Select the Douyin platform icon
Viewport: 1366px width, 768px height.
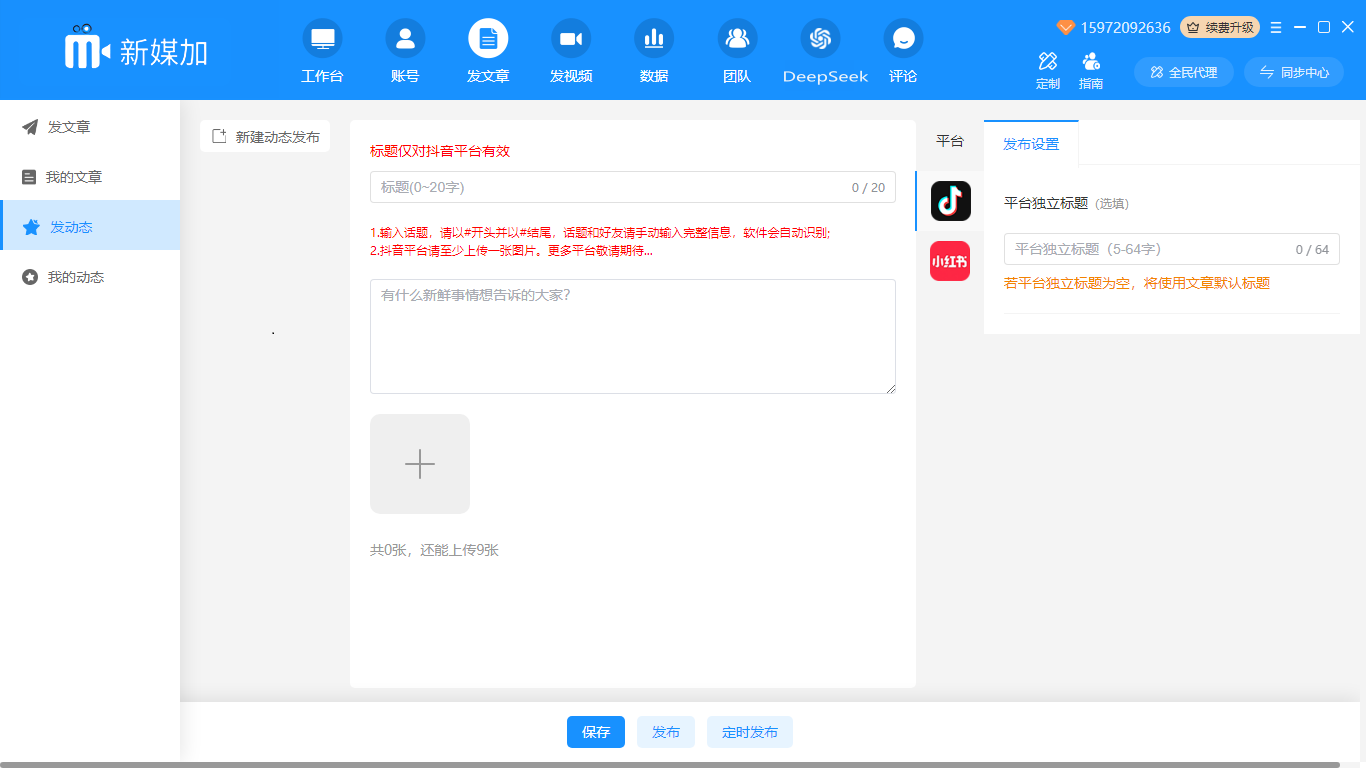coord(950,201)
